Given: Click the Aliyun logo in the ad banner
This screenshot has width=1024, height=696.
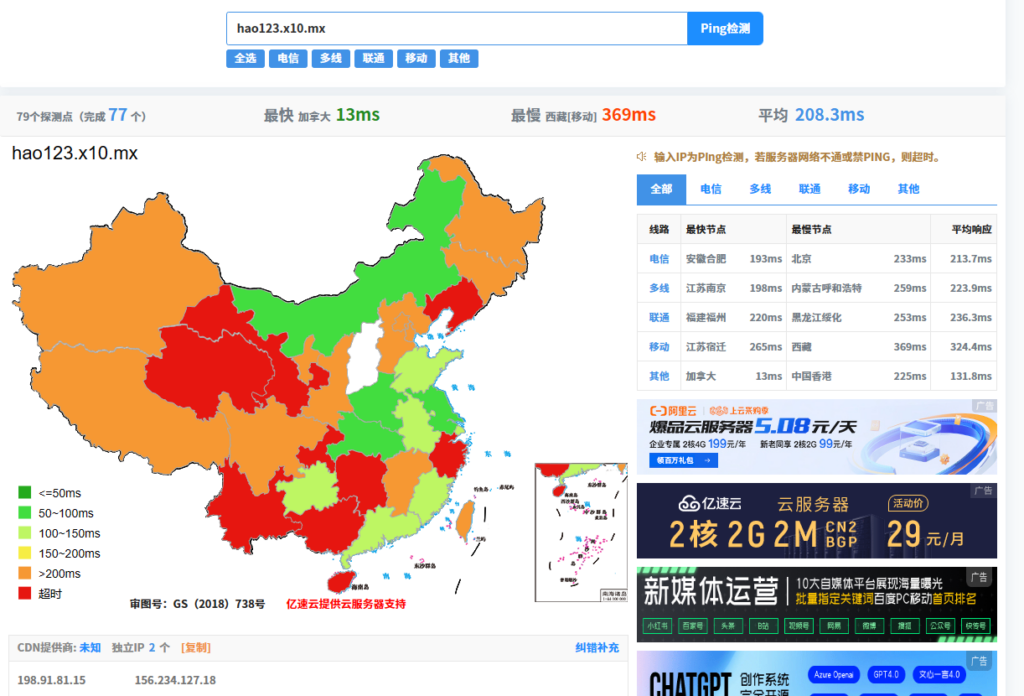Looking at the screenshot, I should click(674, 411).
